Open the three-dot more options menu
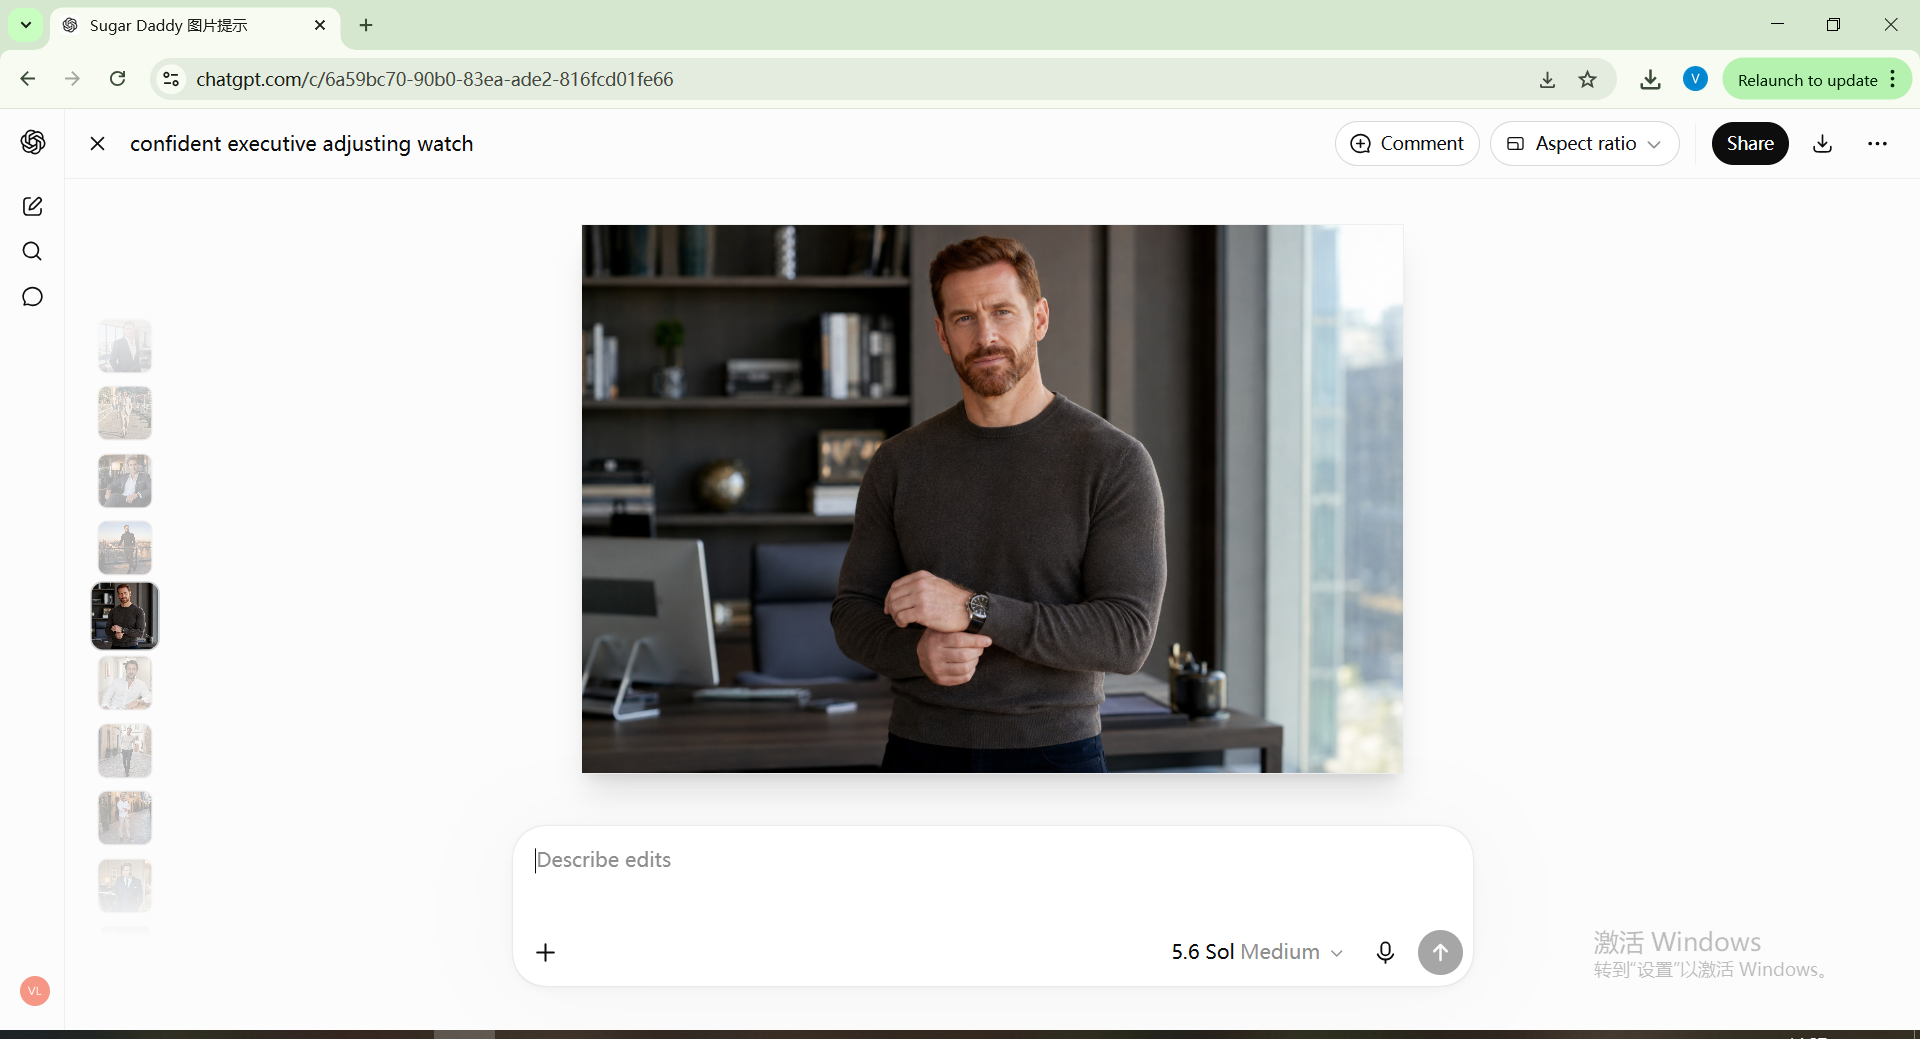Viewport: 1920px width, 1039px height. pos(1877,144)
